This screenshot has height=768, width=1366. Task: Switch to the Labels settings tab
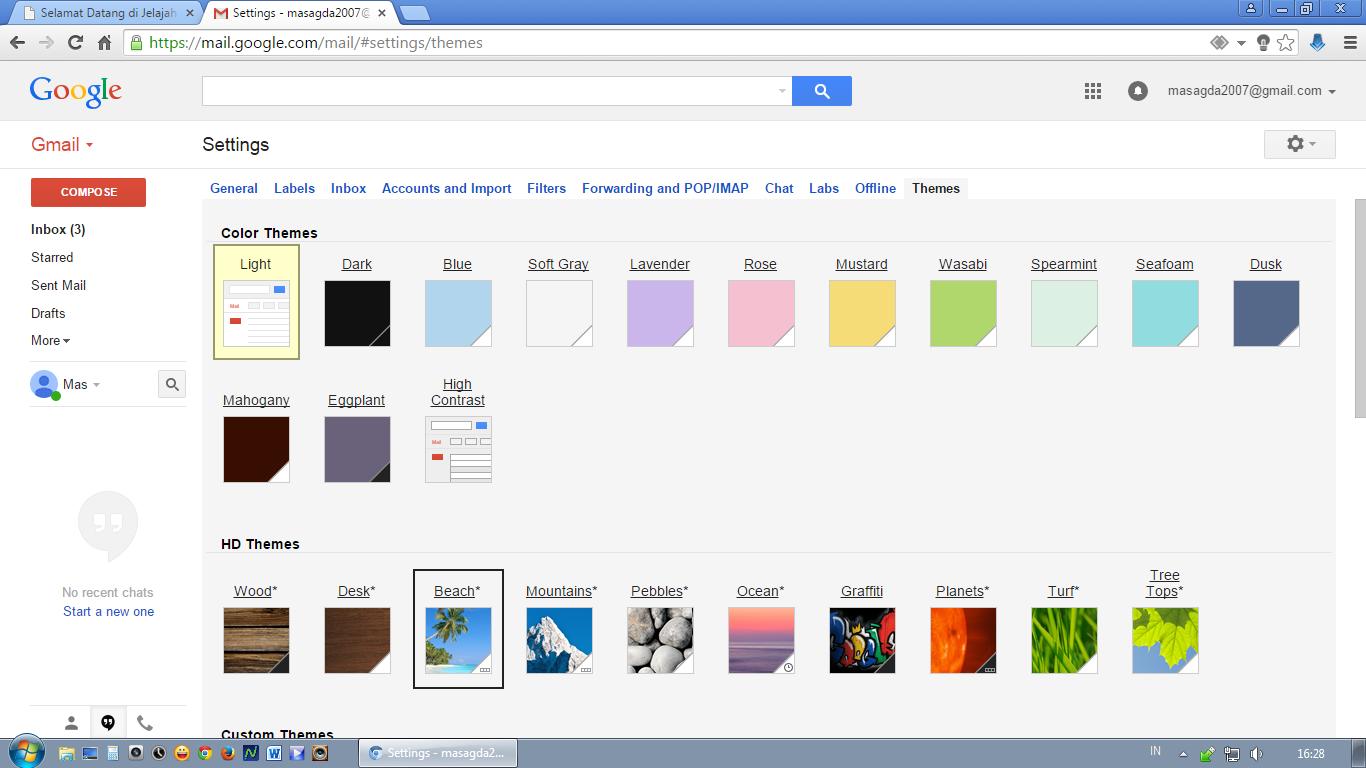click(x=294, y=188)
